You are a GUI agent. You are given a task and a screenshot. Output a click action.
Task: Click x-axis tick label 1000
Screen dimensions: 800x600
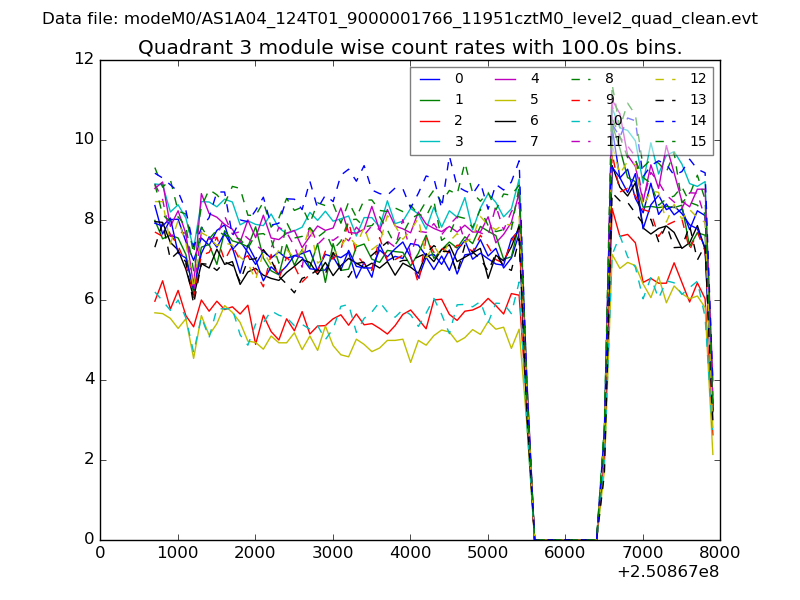[x=177, y=551]
